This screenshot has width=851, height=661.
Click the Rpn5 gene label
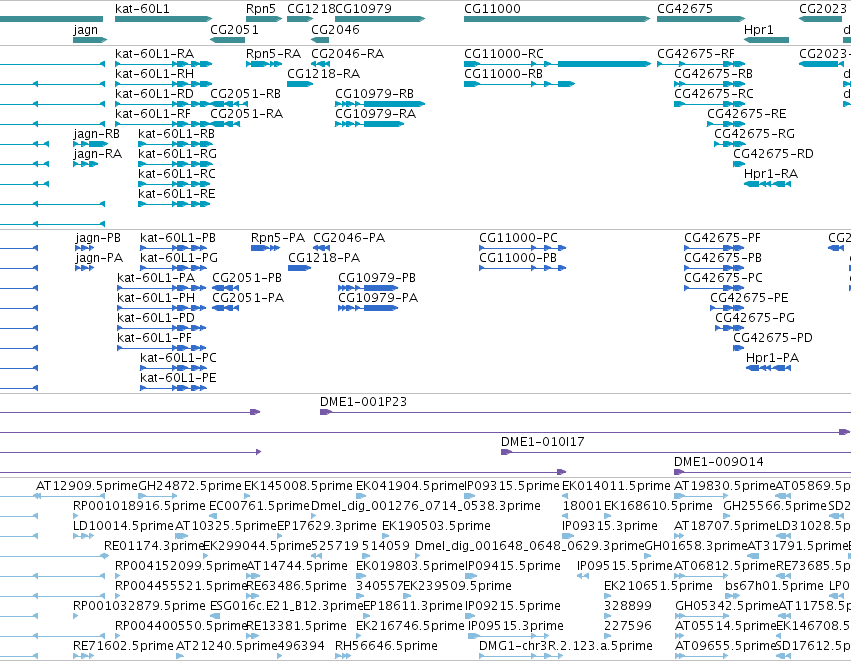pos(261,9)
